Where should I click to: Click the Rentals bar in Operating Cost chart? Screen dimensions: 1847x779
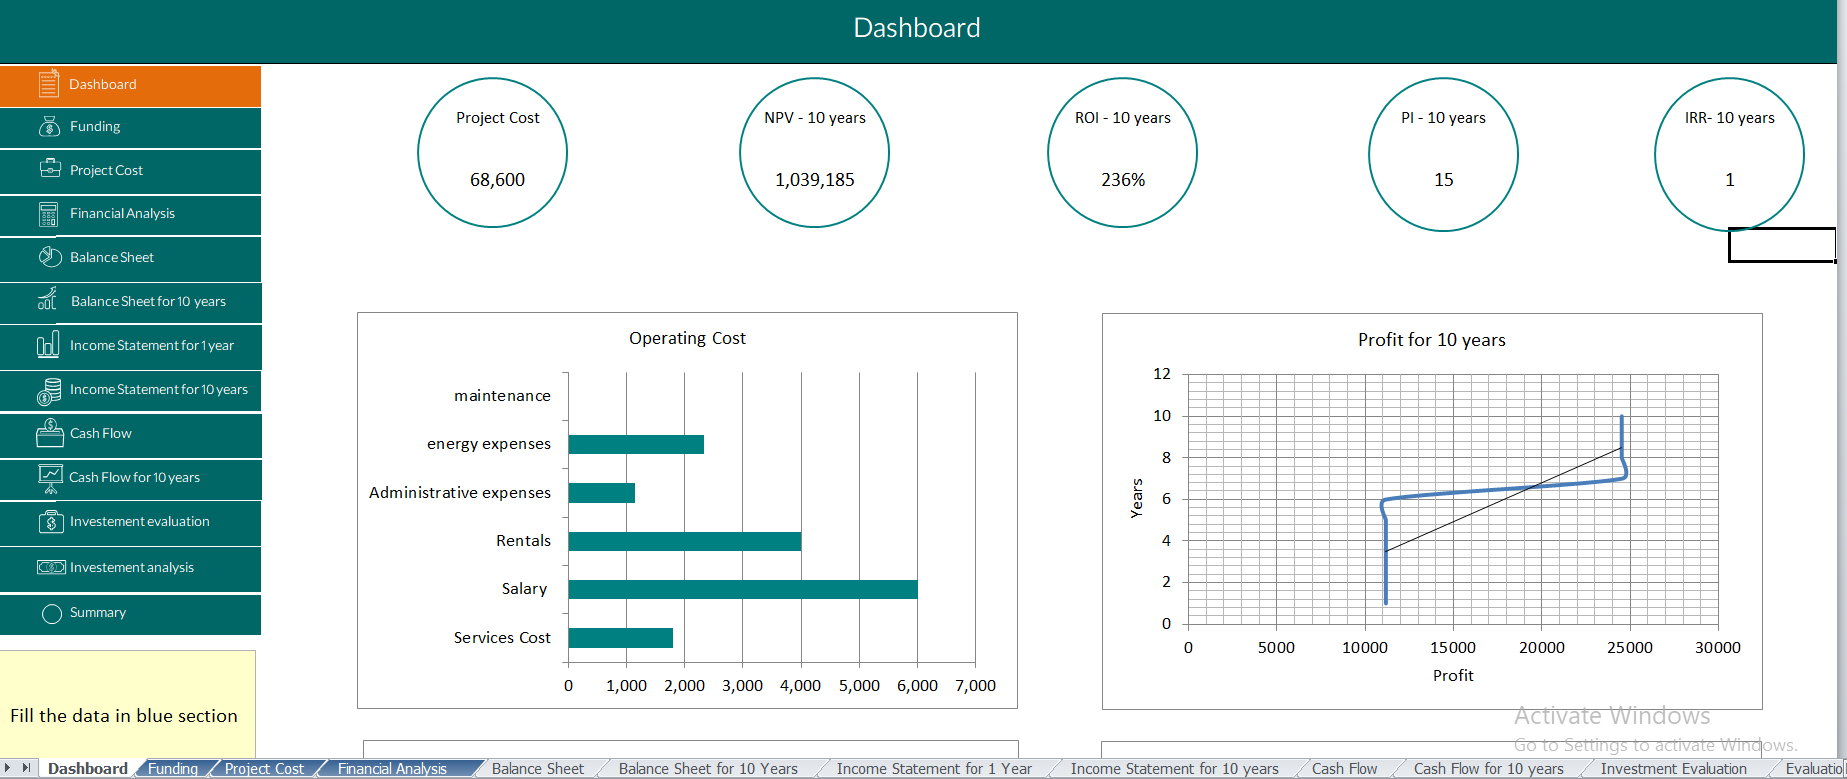(685, 541)
